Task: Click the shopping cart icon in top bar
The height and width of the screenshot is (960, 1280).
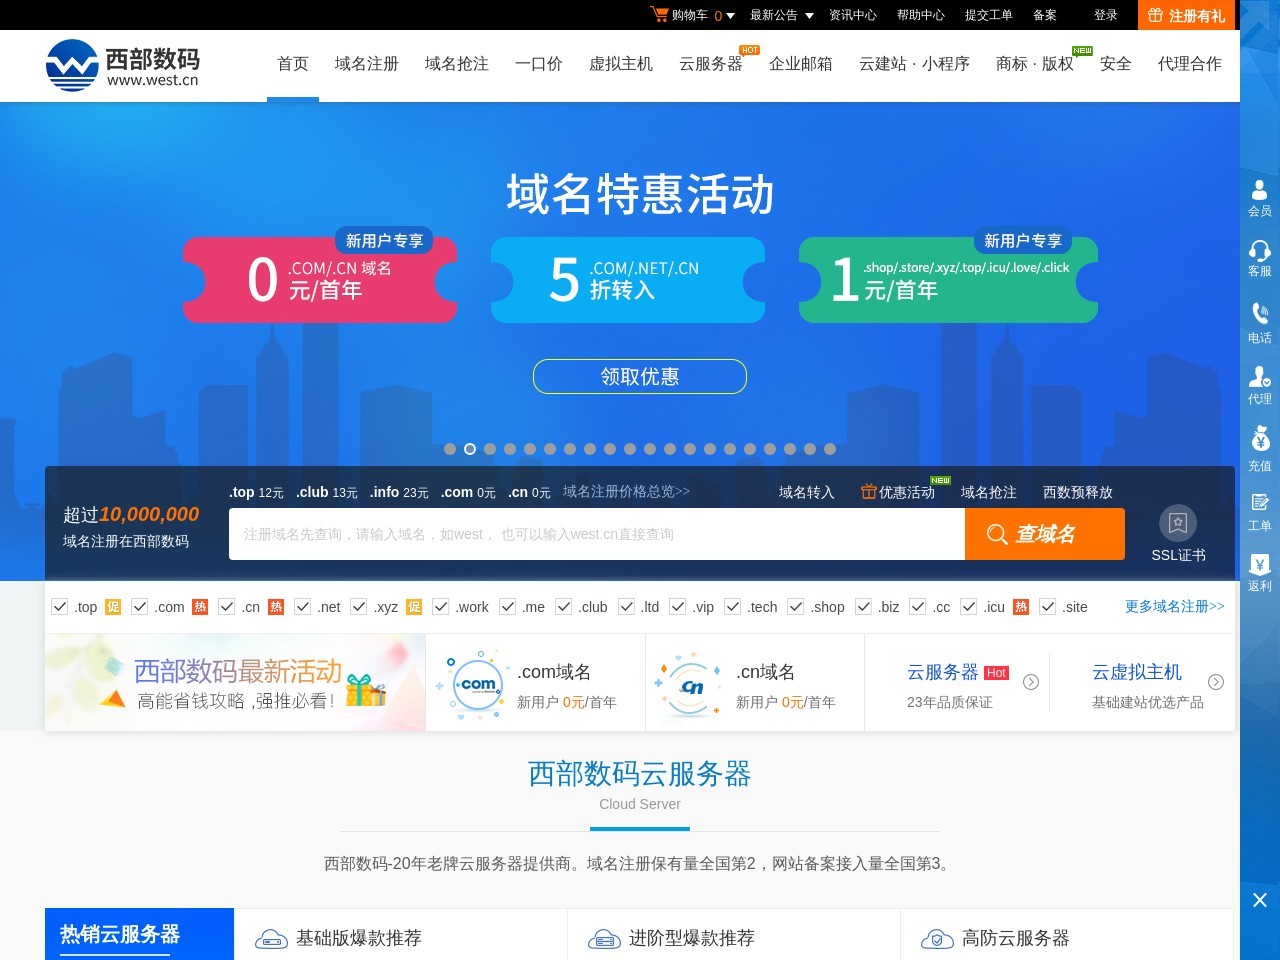Action: (x=660, y=15)
